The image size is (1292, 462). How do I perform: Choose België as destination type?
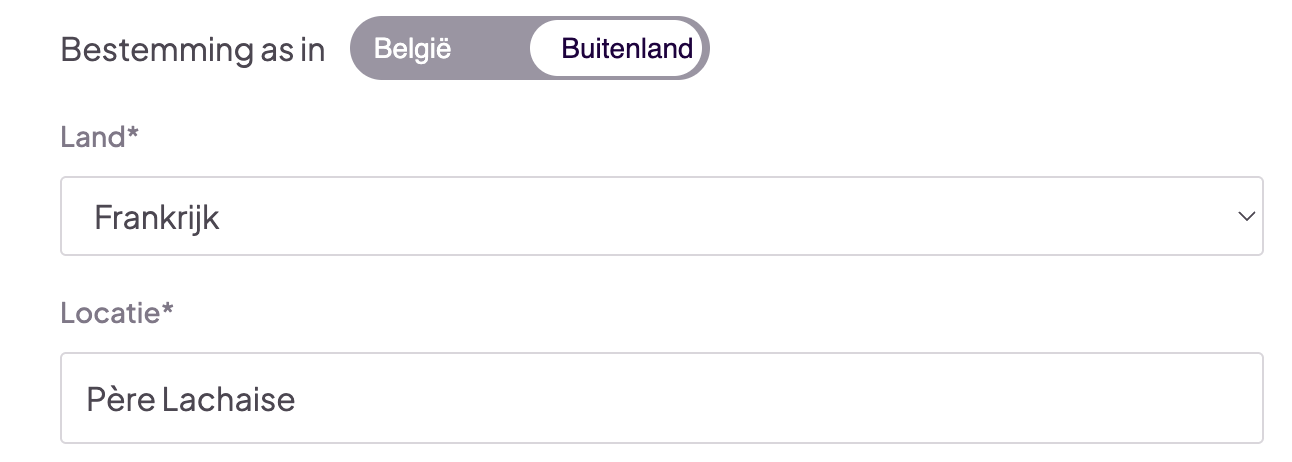tap(412, 48)
